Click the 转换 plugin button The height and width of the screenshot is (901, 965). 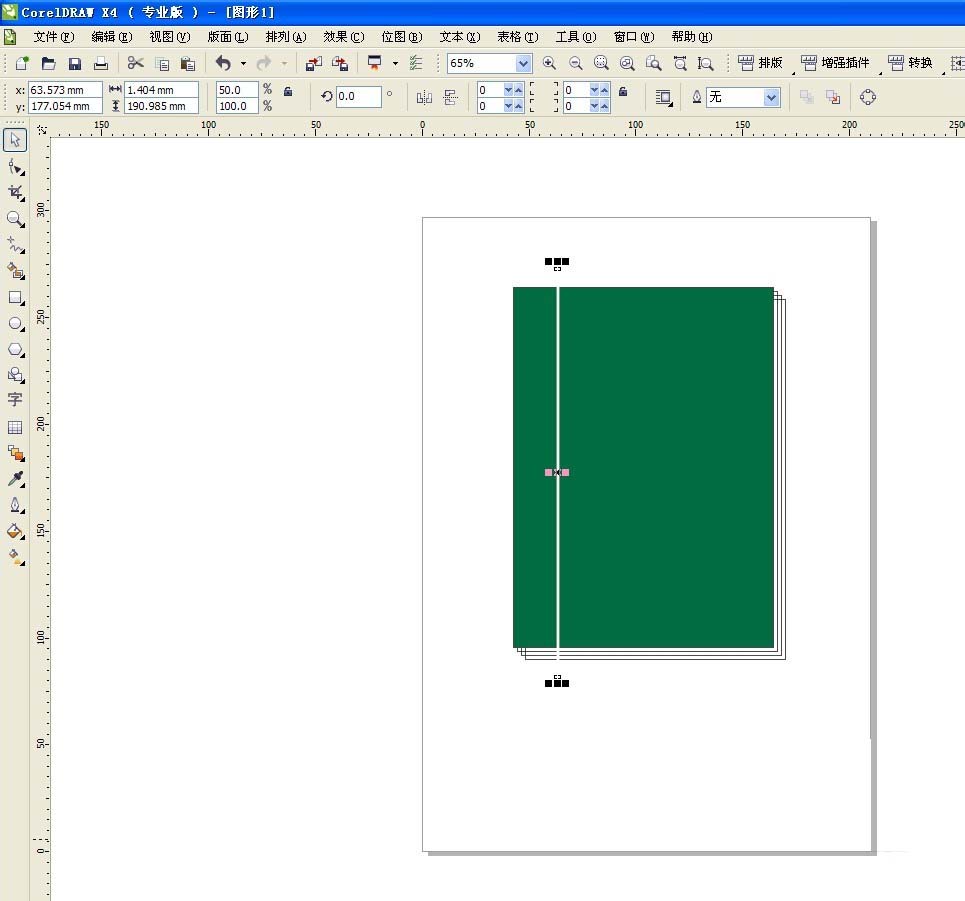pyautogui.click(x=910, y=63)
